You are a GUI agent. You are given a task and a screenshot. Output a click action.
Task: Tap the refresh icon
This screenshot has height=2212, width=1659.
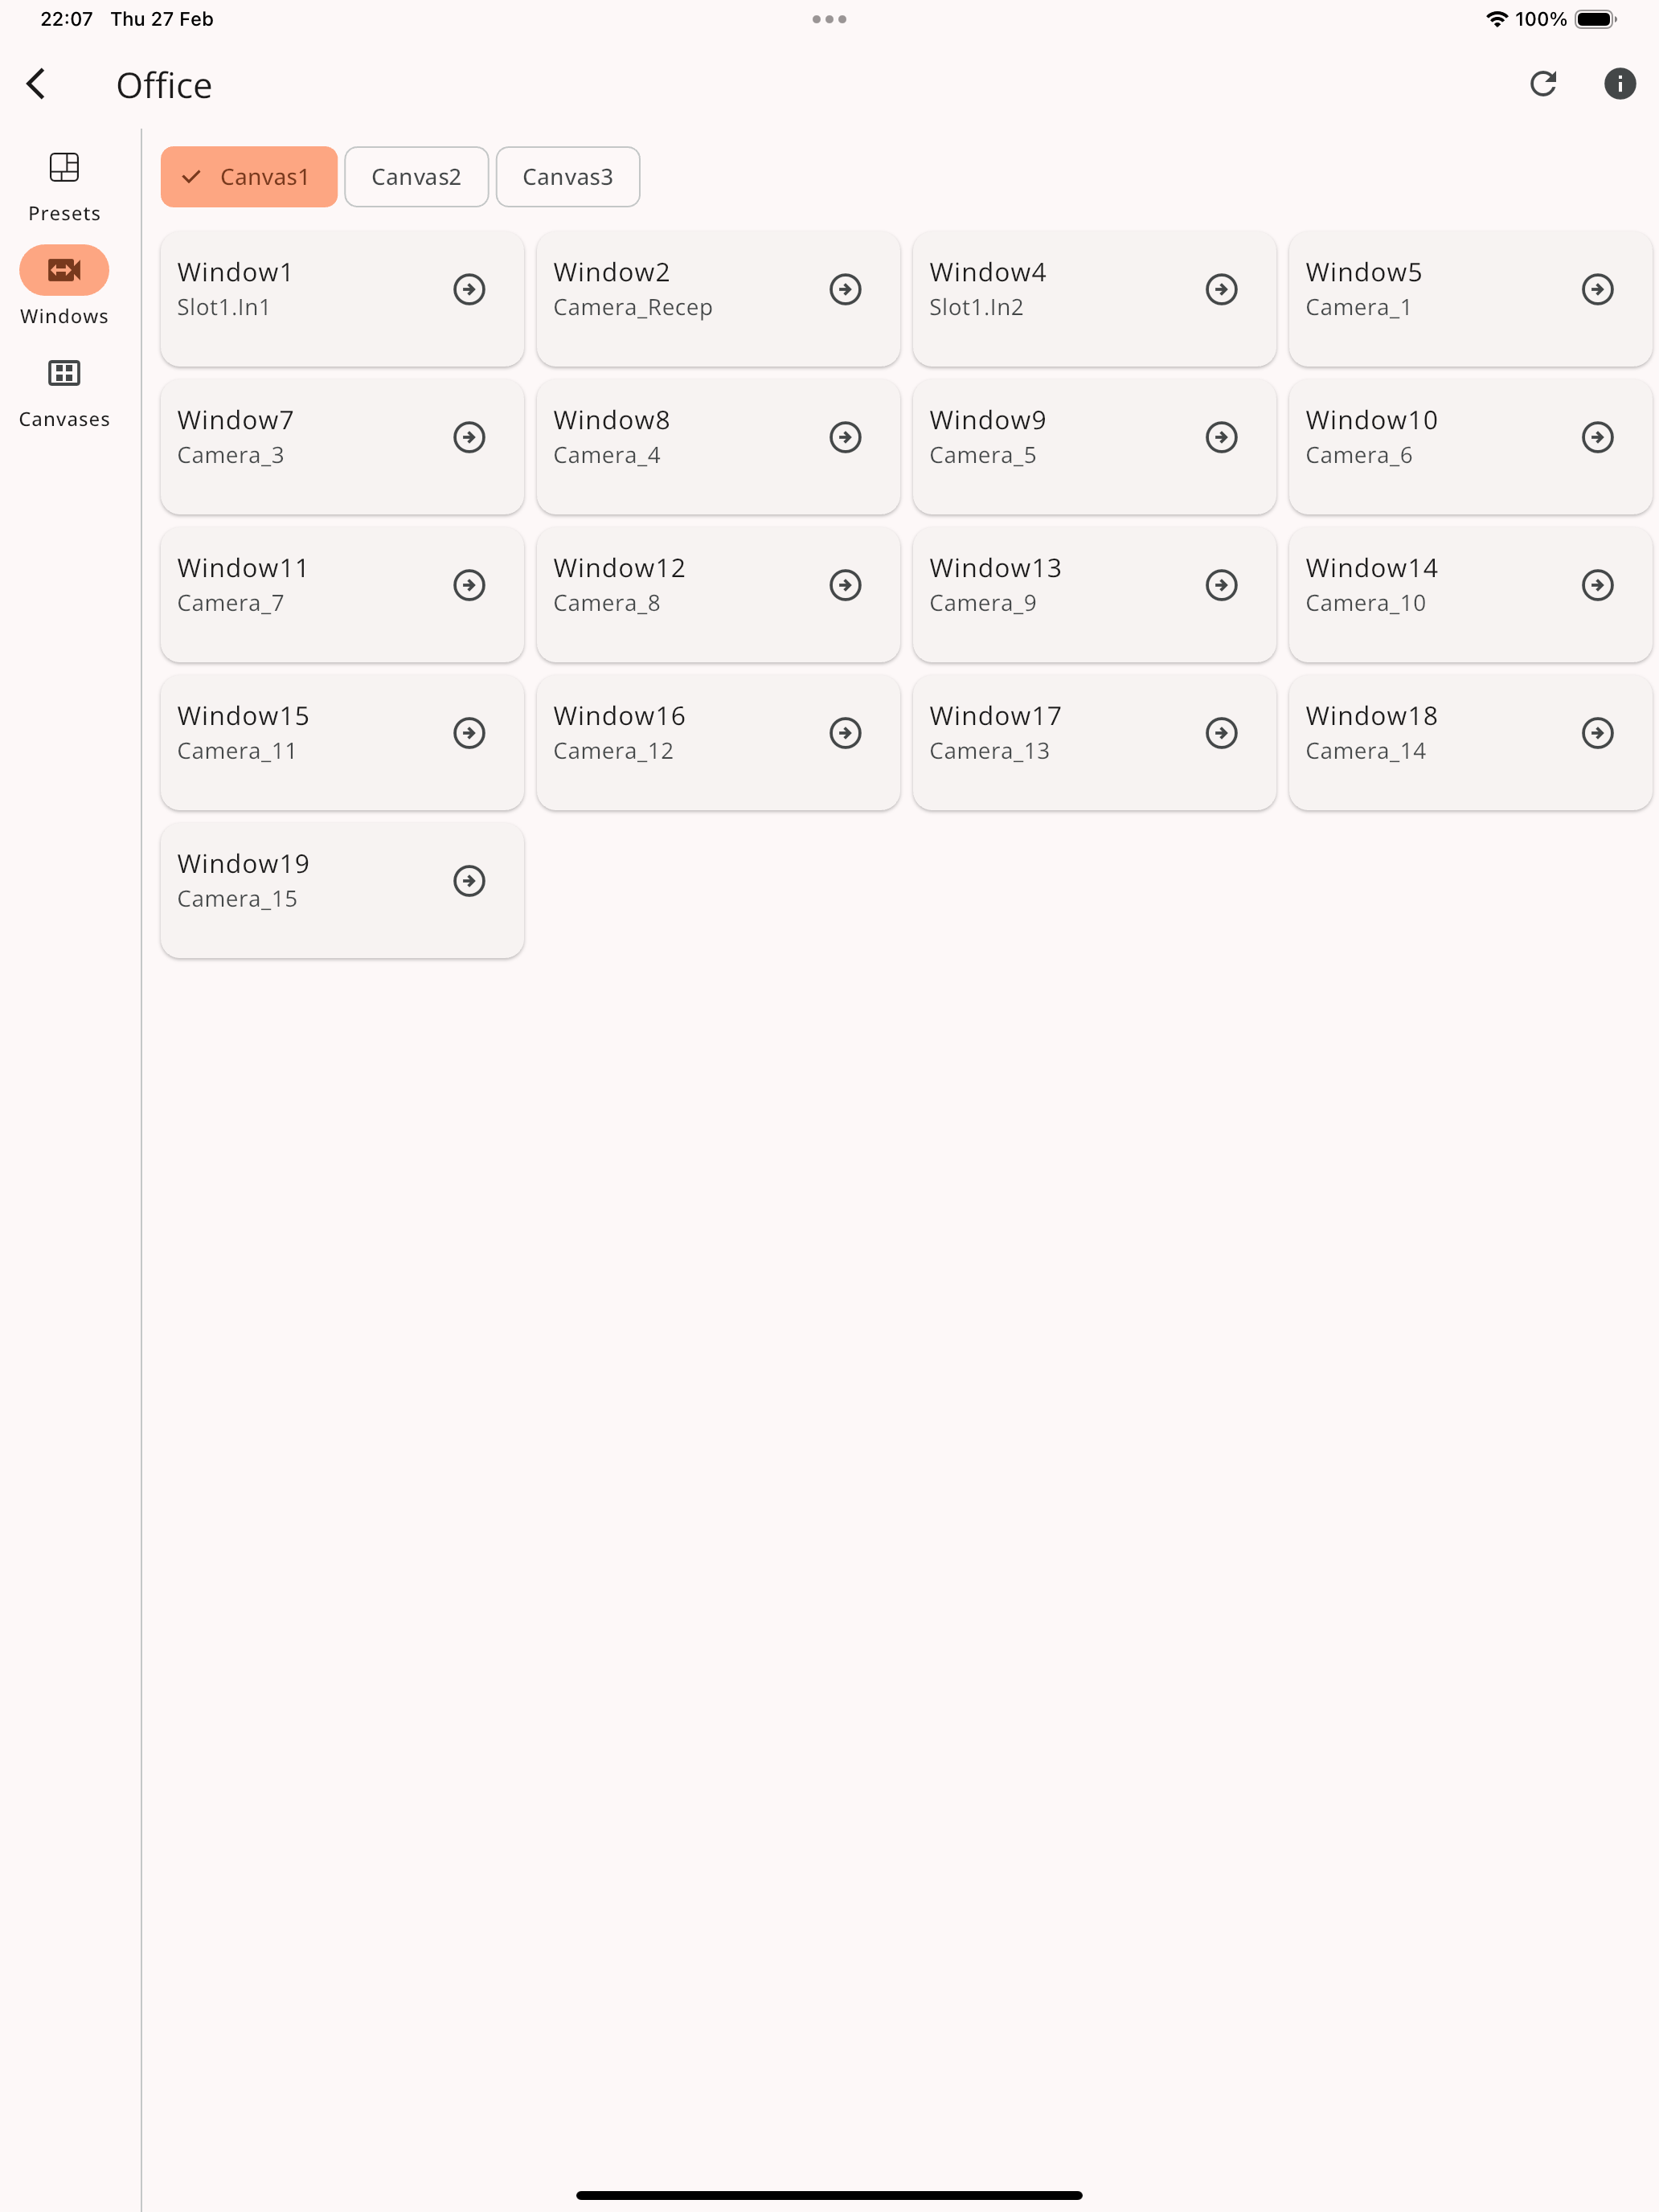1542,84
